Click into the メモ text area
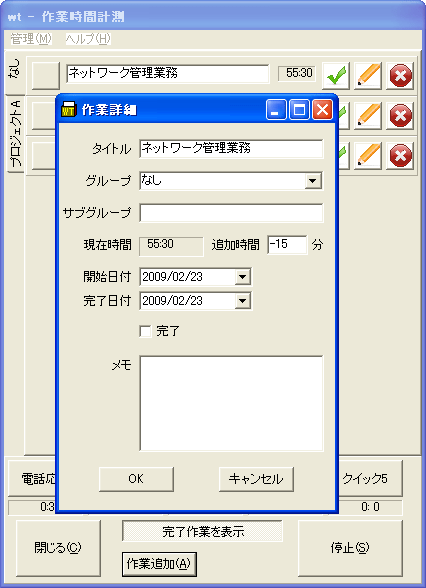This screenshot has height=588, width=426. [231, 404]
